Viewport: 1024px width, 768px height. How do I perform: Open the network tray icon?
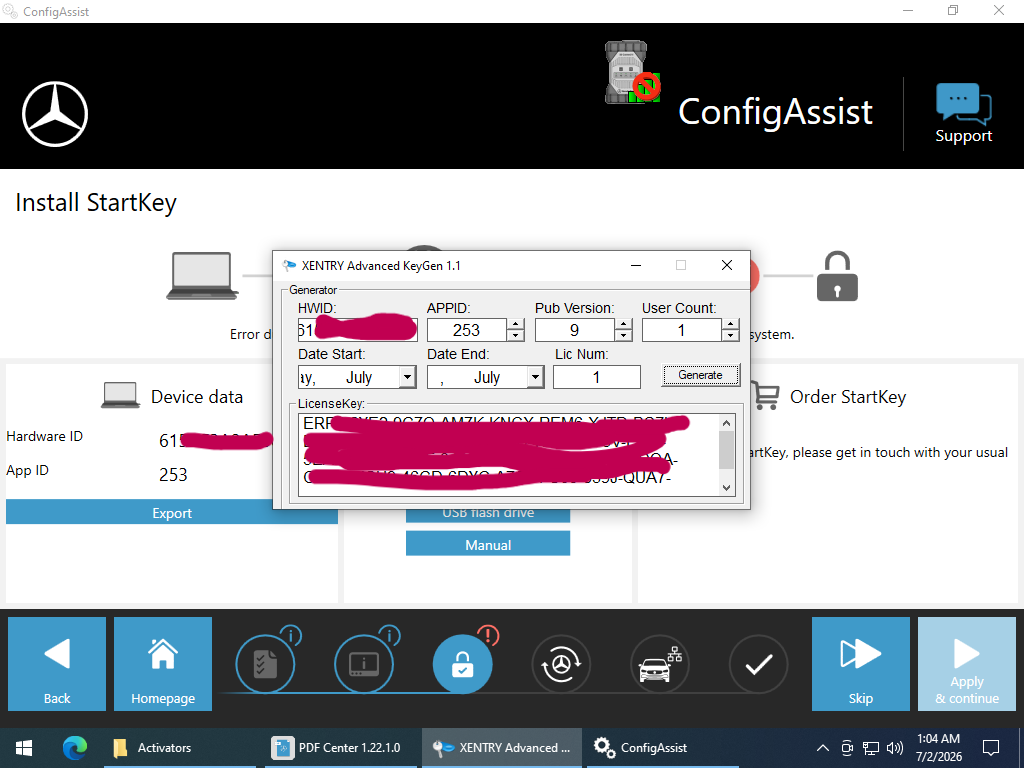point(871,748)
